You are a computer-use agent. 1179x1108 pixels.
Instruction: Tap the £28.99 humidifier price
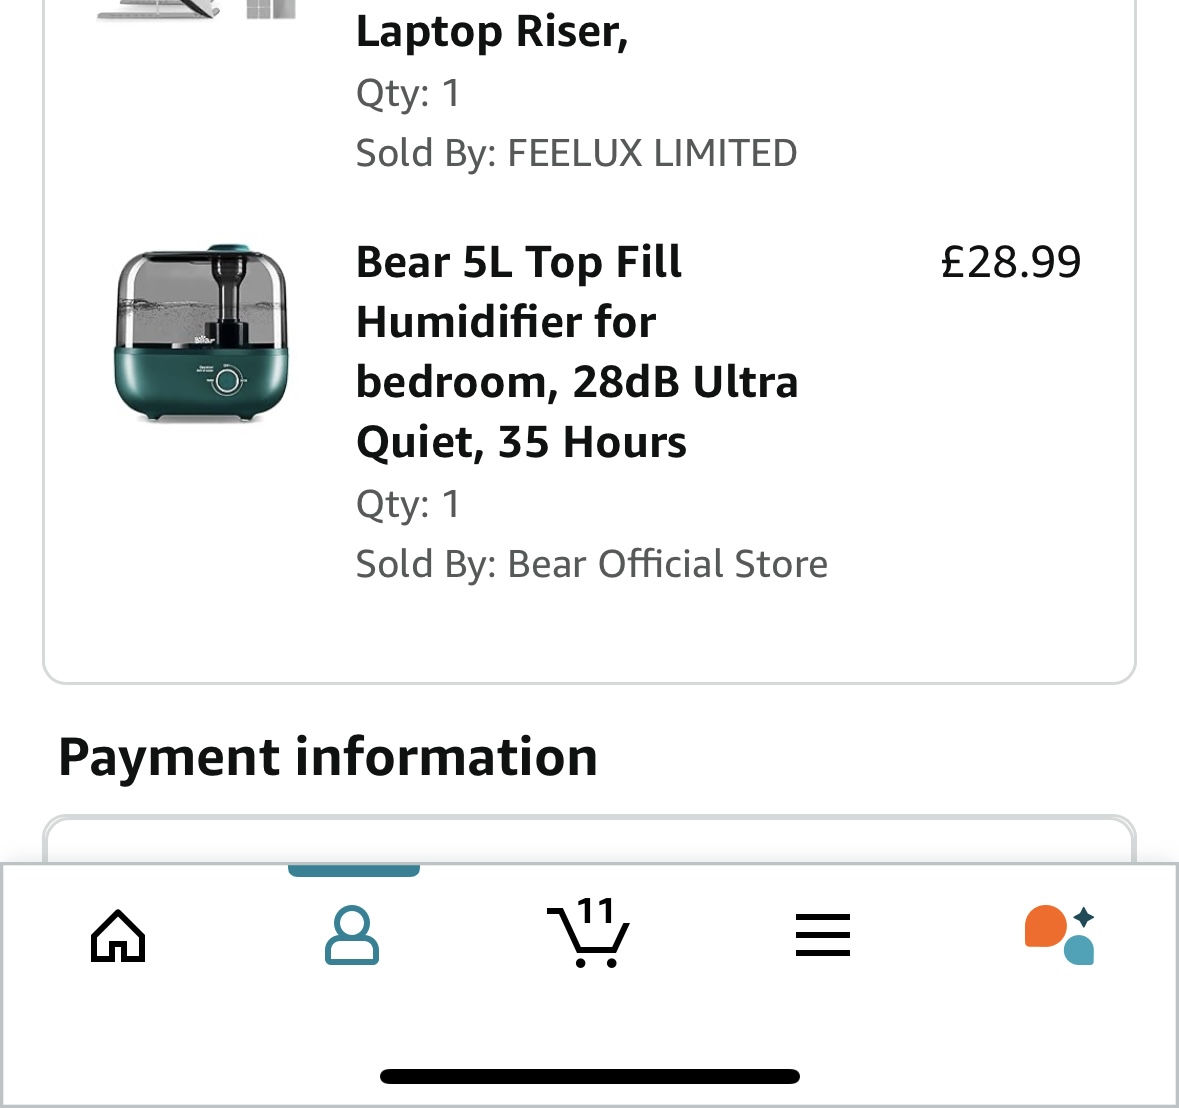(x=1010, y=262)
